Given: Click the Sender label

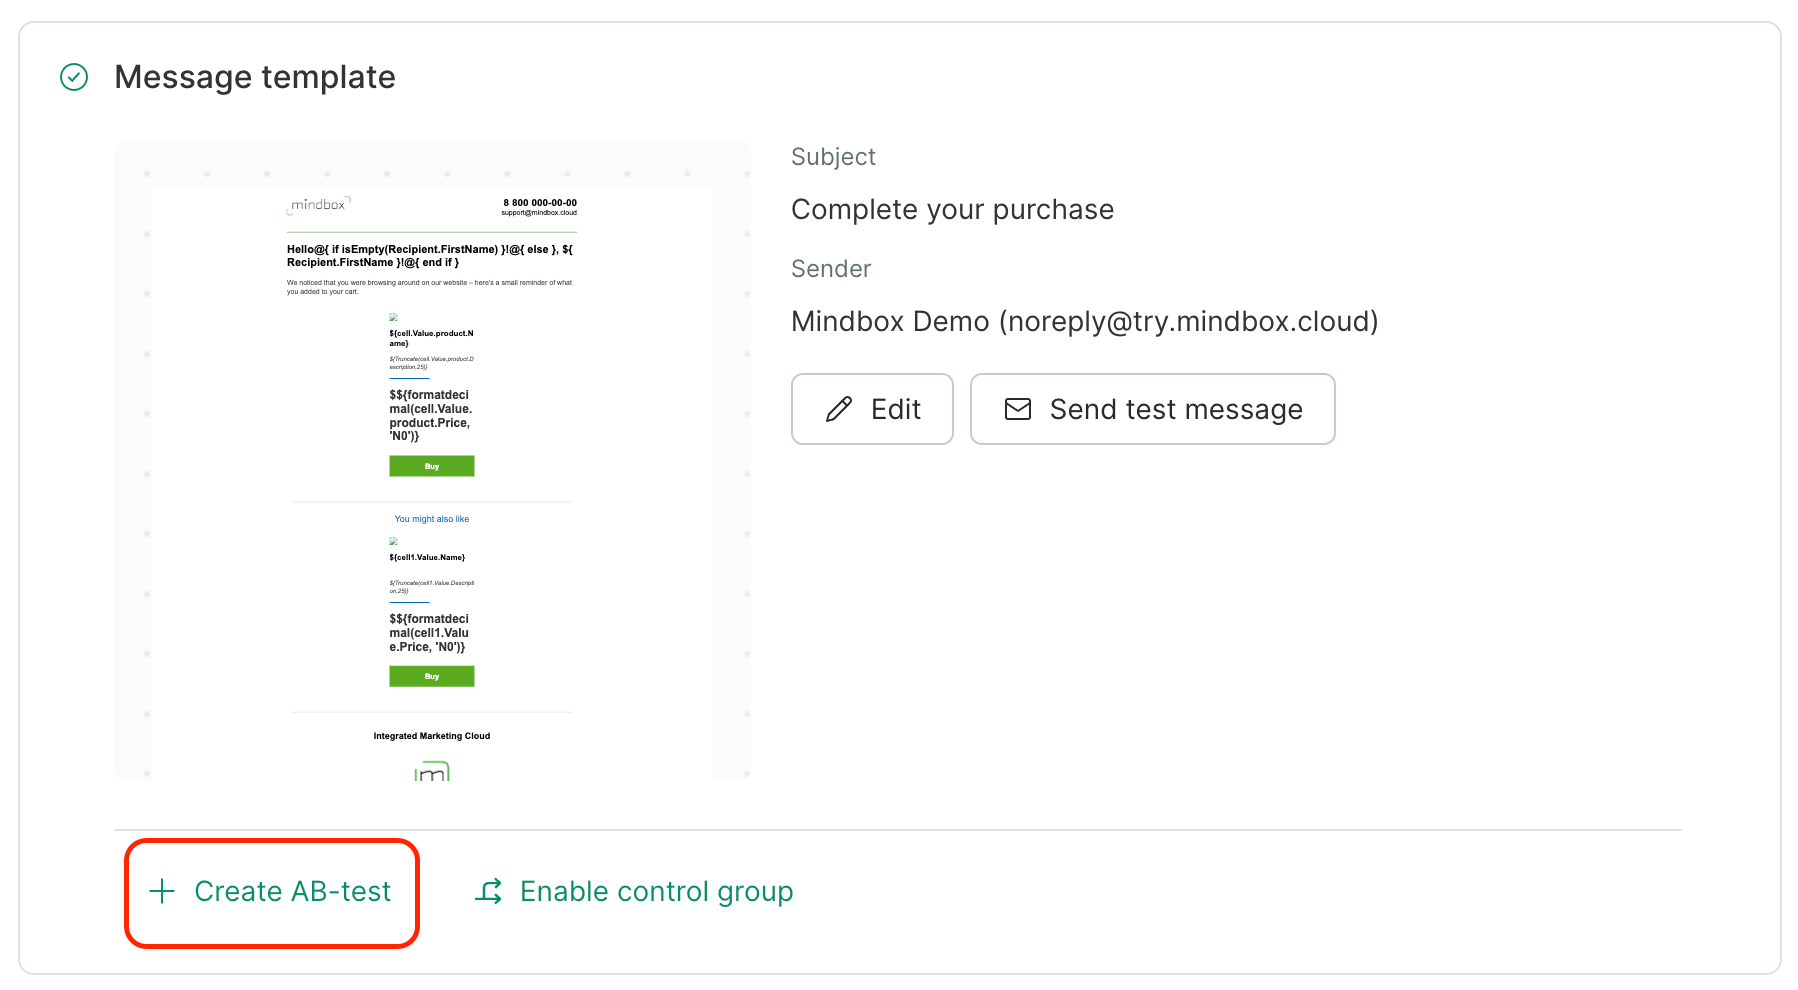Looking at the screenshot, I should tap(831, 269).
